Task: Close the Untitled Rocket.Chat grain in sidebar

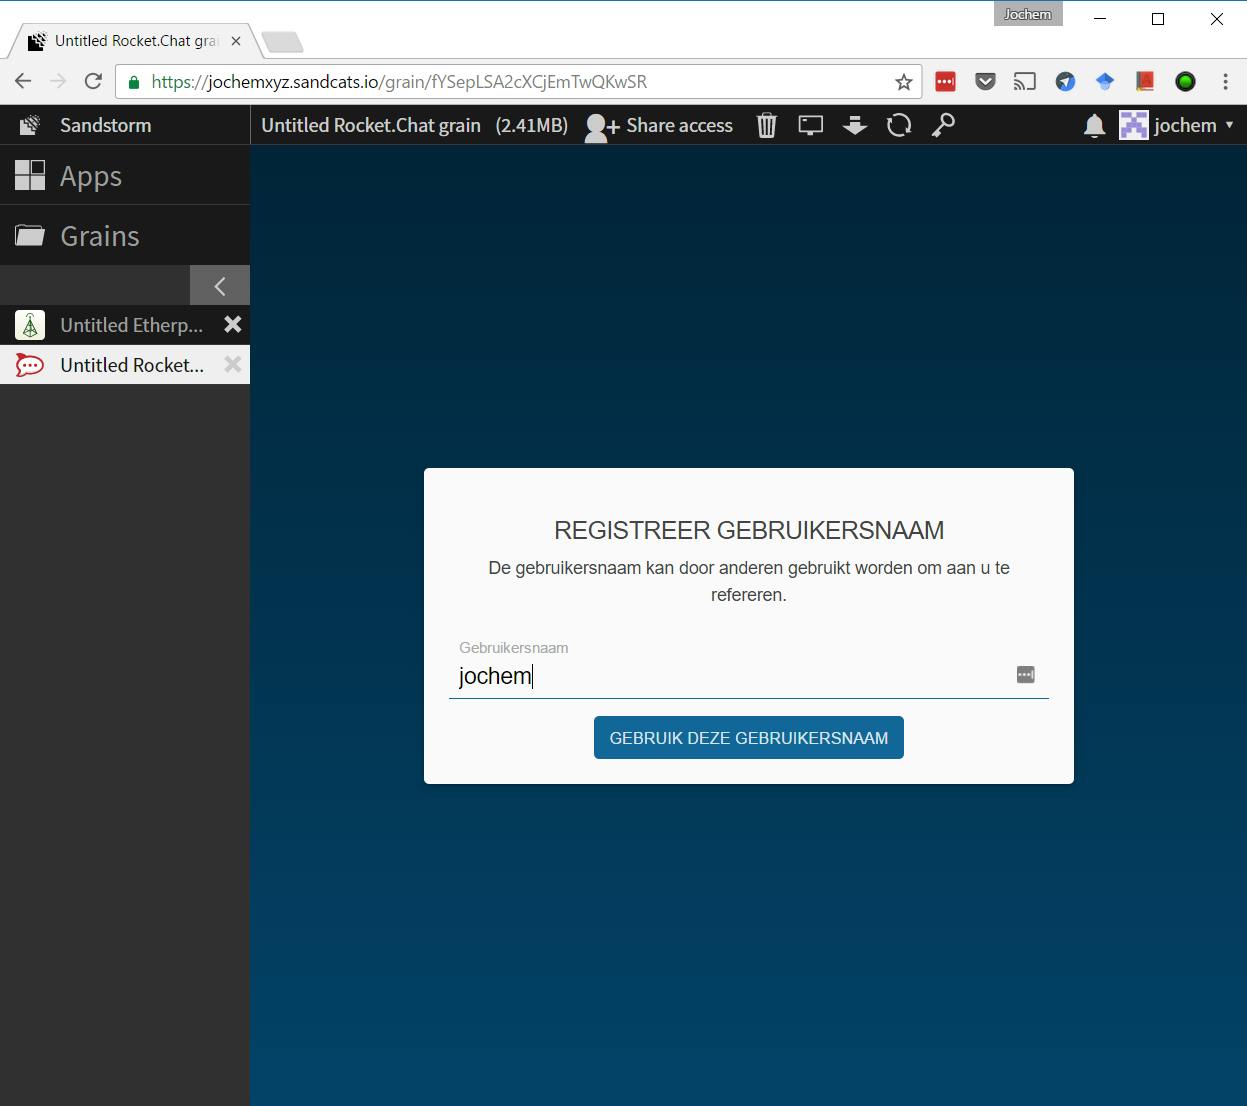Action: (x=233, y=364)
